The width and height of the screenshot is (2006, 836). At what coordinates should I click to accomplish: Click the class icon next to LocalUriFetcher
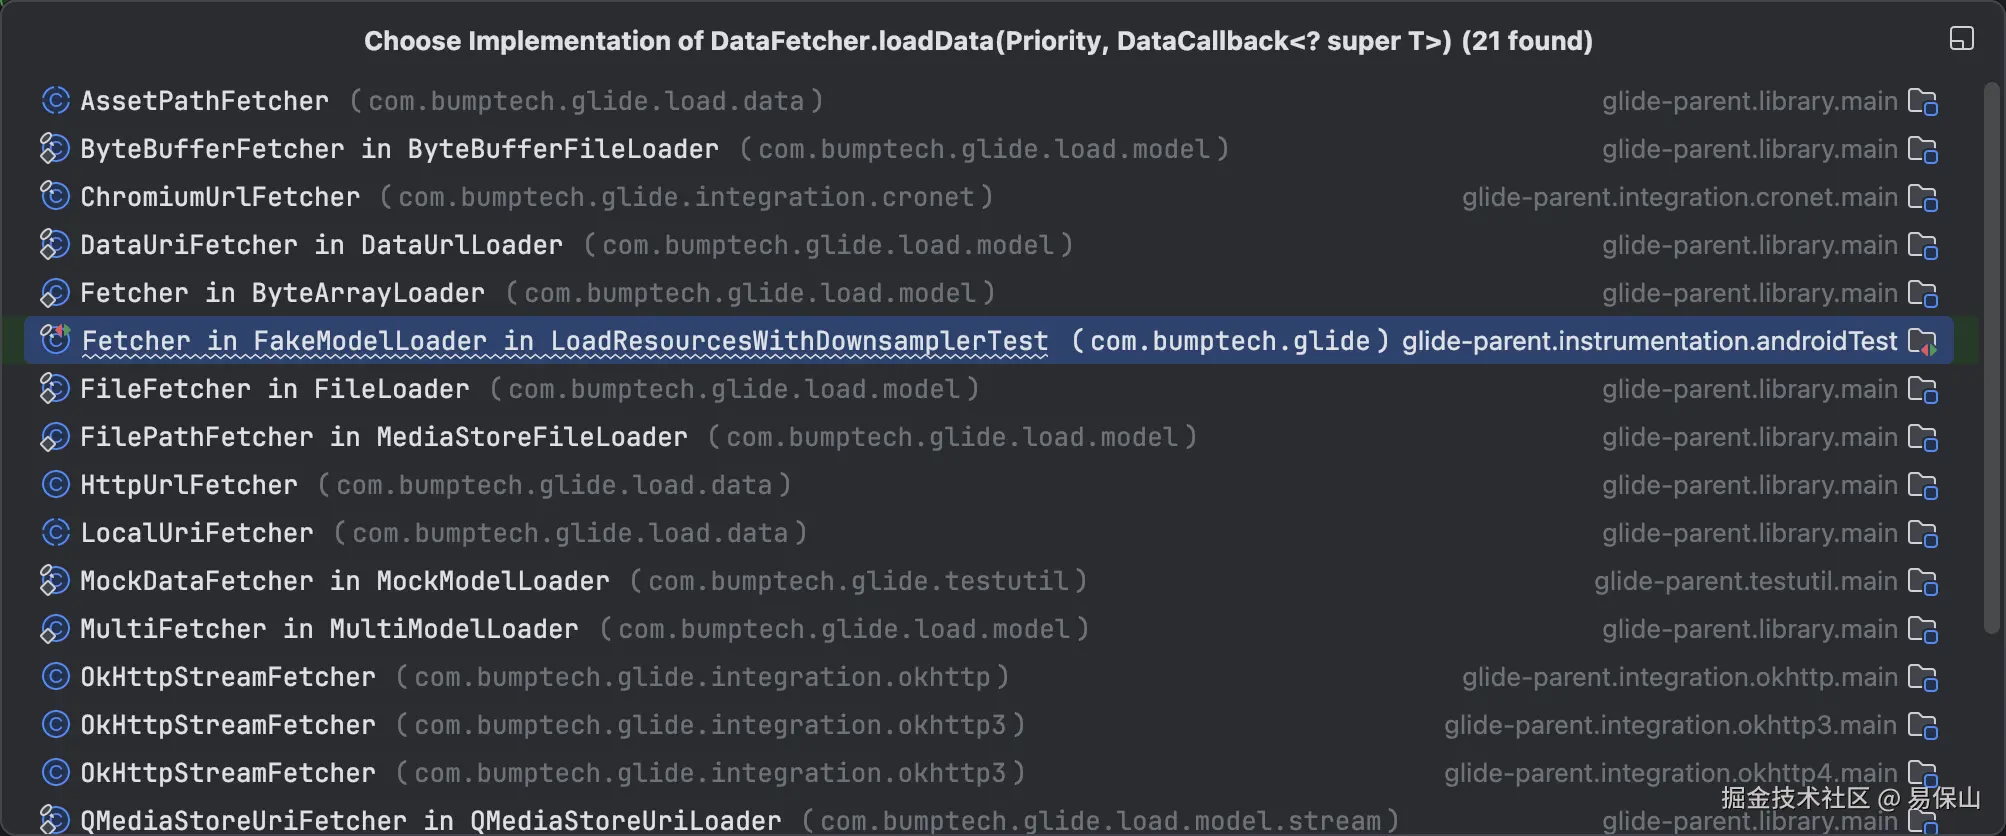[x=55, y=532]
